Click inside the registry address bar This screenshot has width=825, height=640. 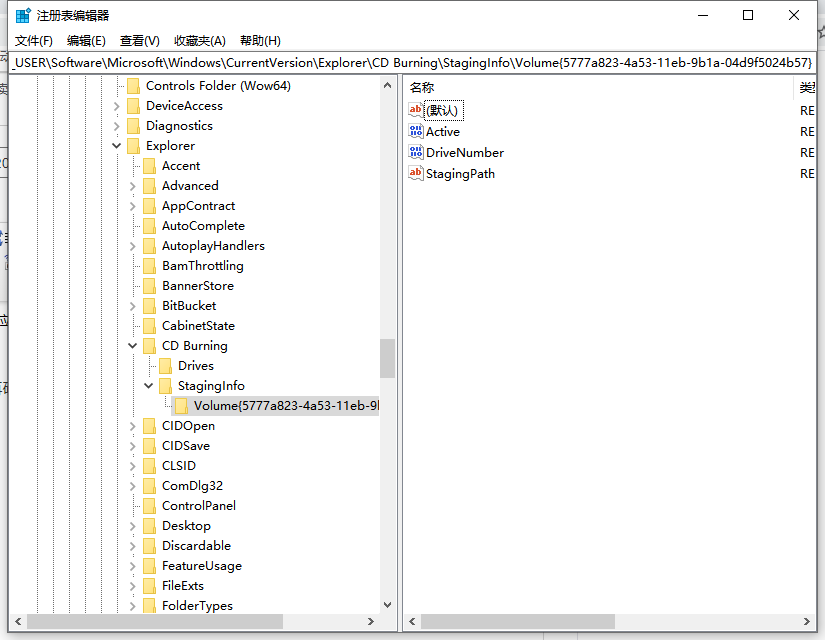[400, 63]
